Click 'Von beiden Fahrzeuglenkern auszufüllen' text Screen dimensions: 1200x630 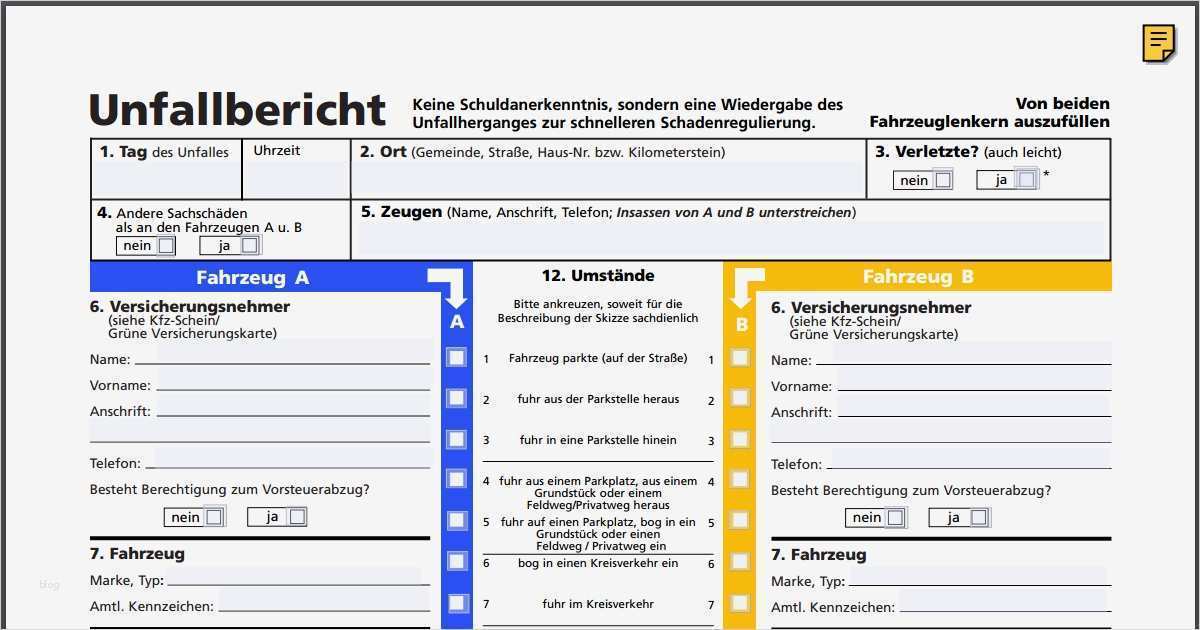tap(990, 112)
